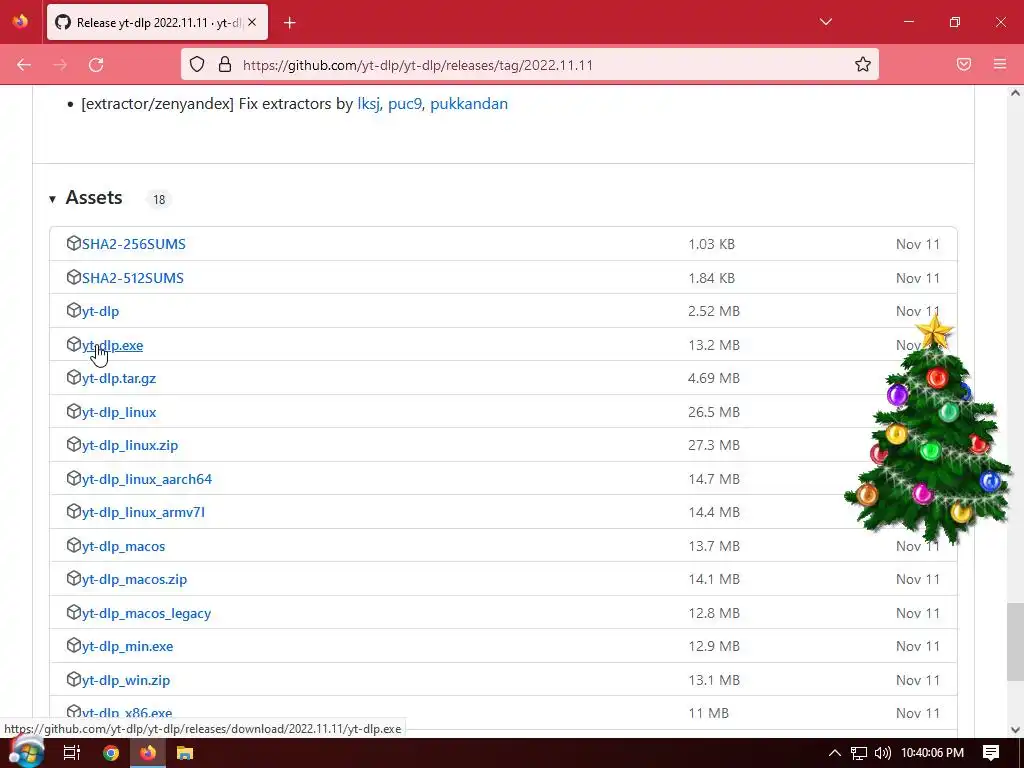Click the package icon beside yt-dlp_win.zip
Screen dimensions: 1024x768
tap(73, 679)
